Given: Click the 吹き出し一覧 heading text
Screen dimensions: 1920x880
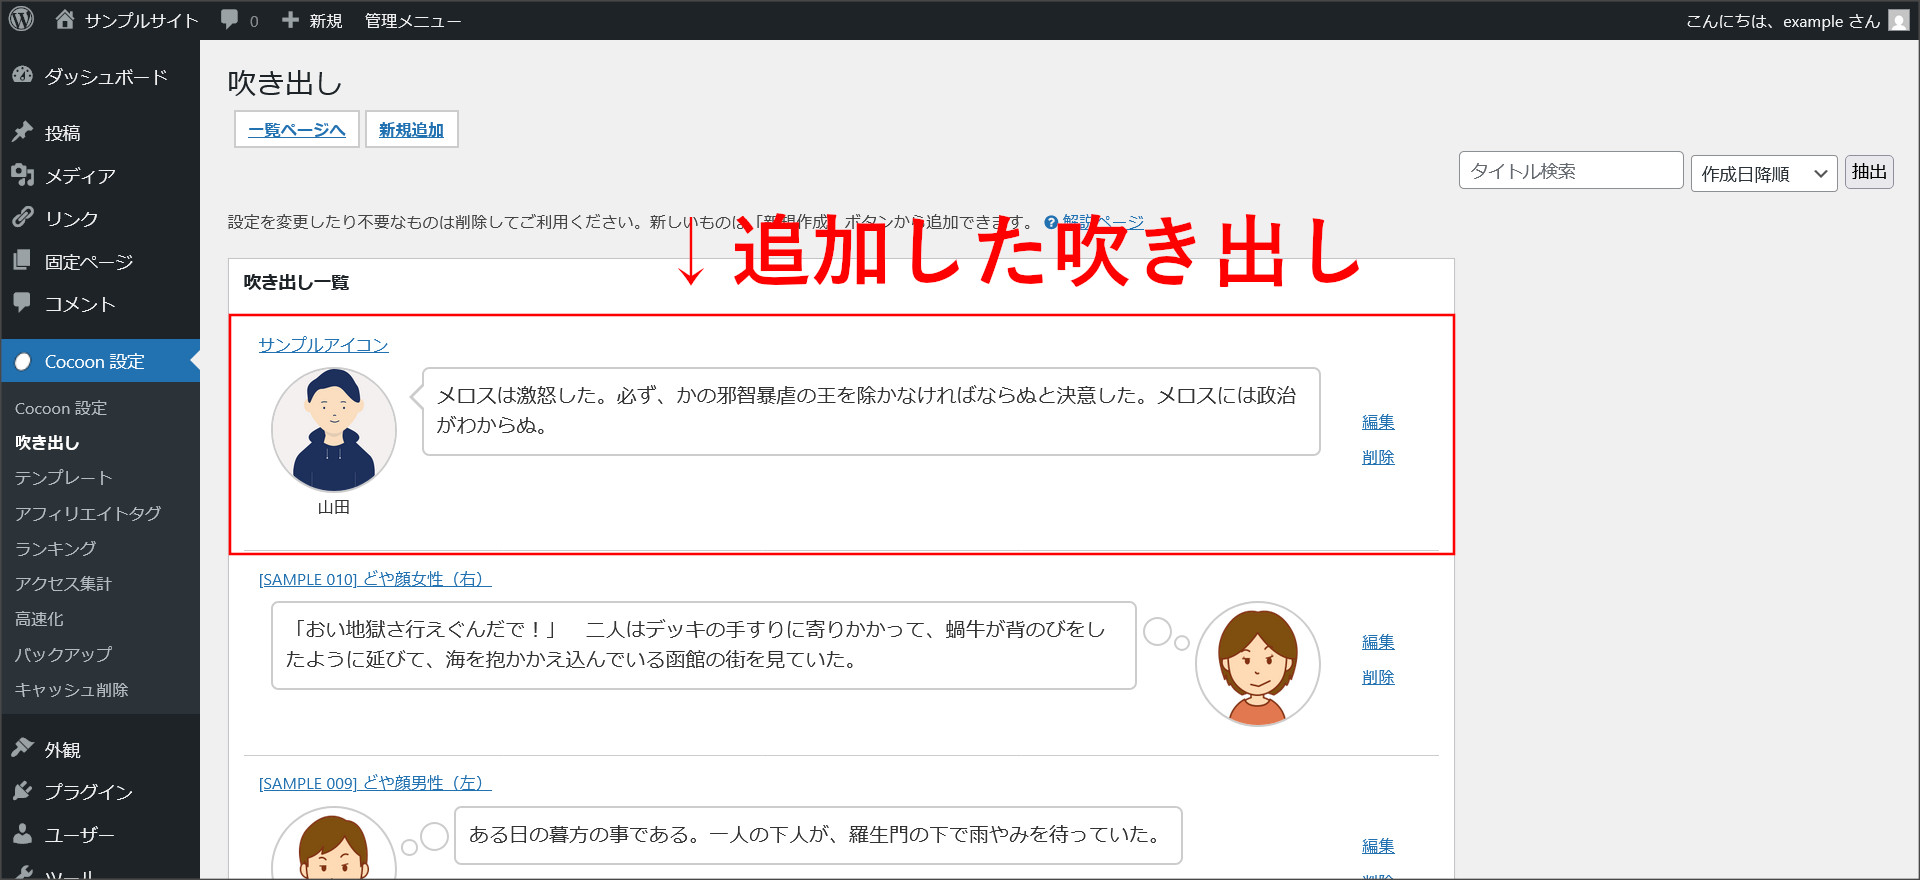Looking at the screenshot, I should [x=296, y=282].
